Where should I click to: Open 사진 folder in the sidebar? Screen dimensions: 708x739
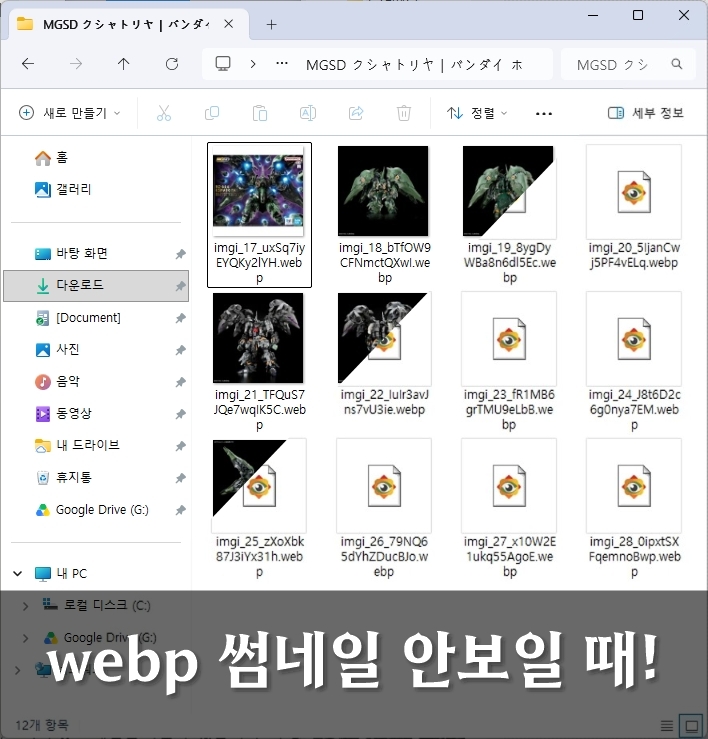pyautogui.click(x=58, y=350)
